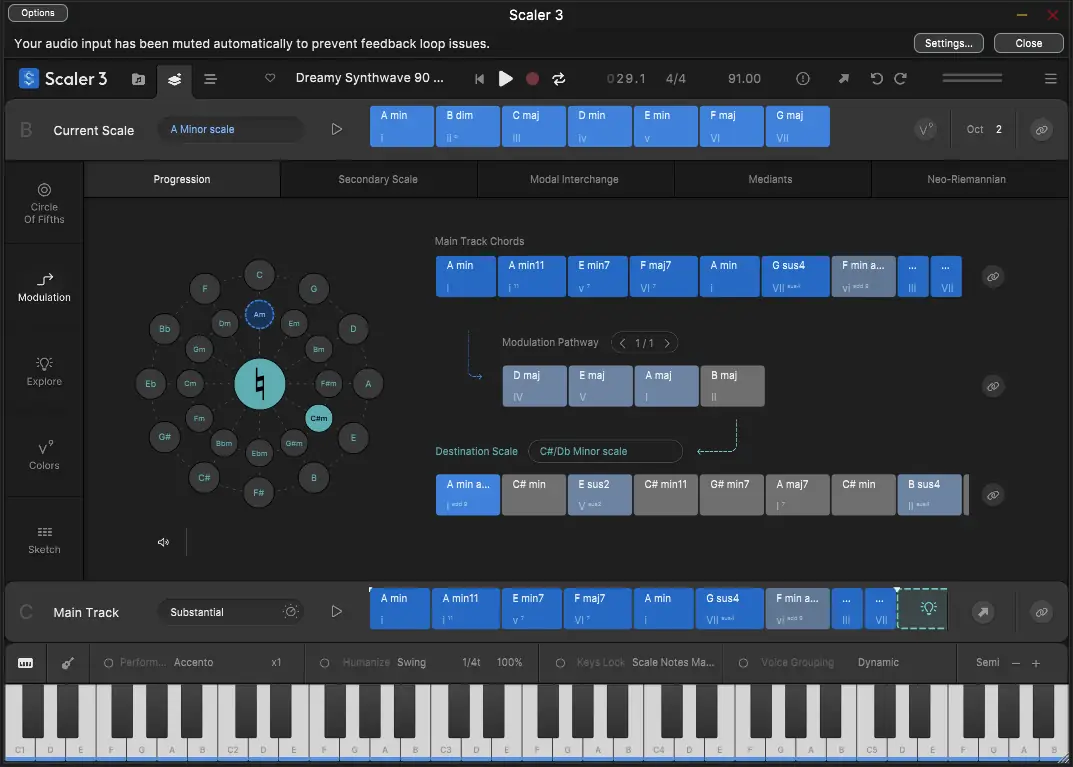Image resolution: width=1073 pixels, height=767 pixels.
Task: Open the Dynamic voice grouping dropdown
Action: (878, 663)
